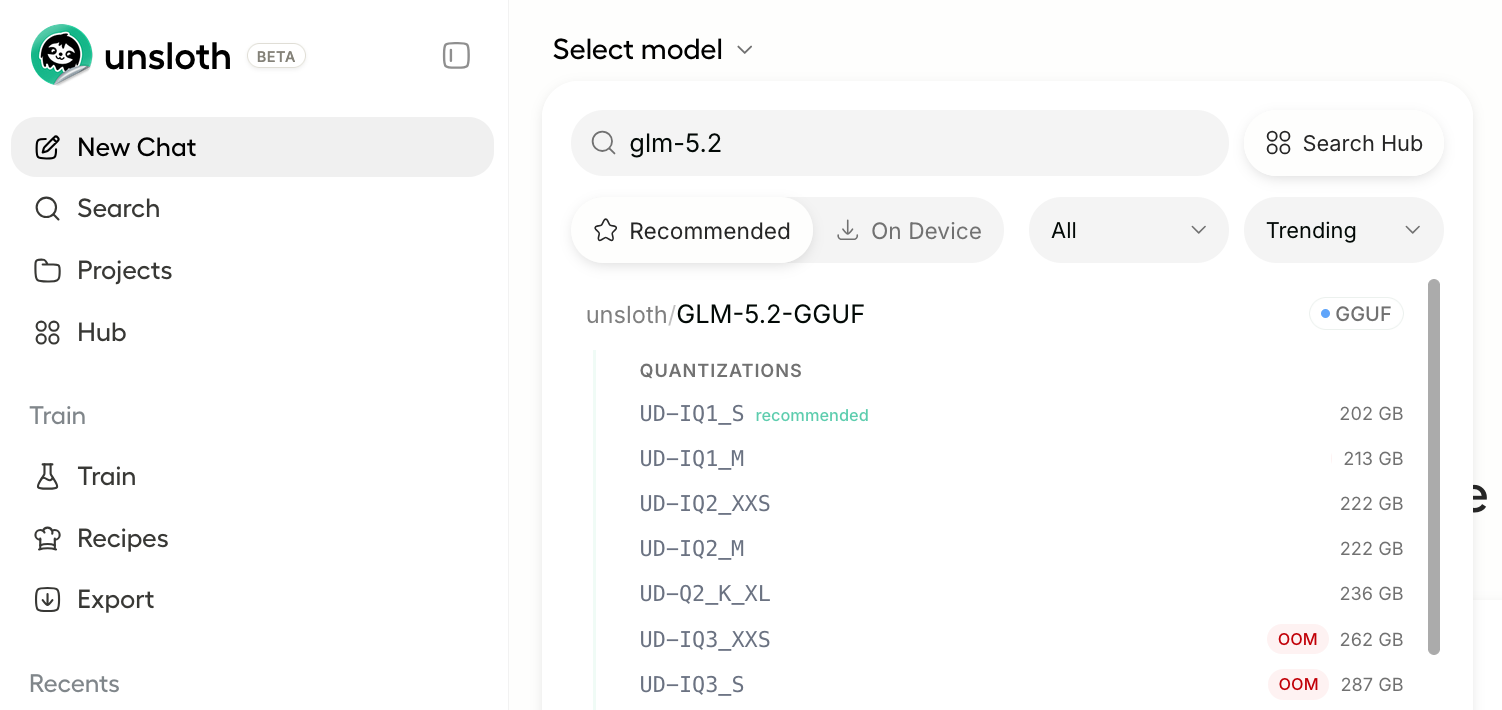Image resolution: width=1502 pixels, height=710 pixels.
Task: Click the model list scrollbar
Action: pos(1434,467)
